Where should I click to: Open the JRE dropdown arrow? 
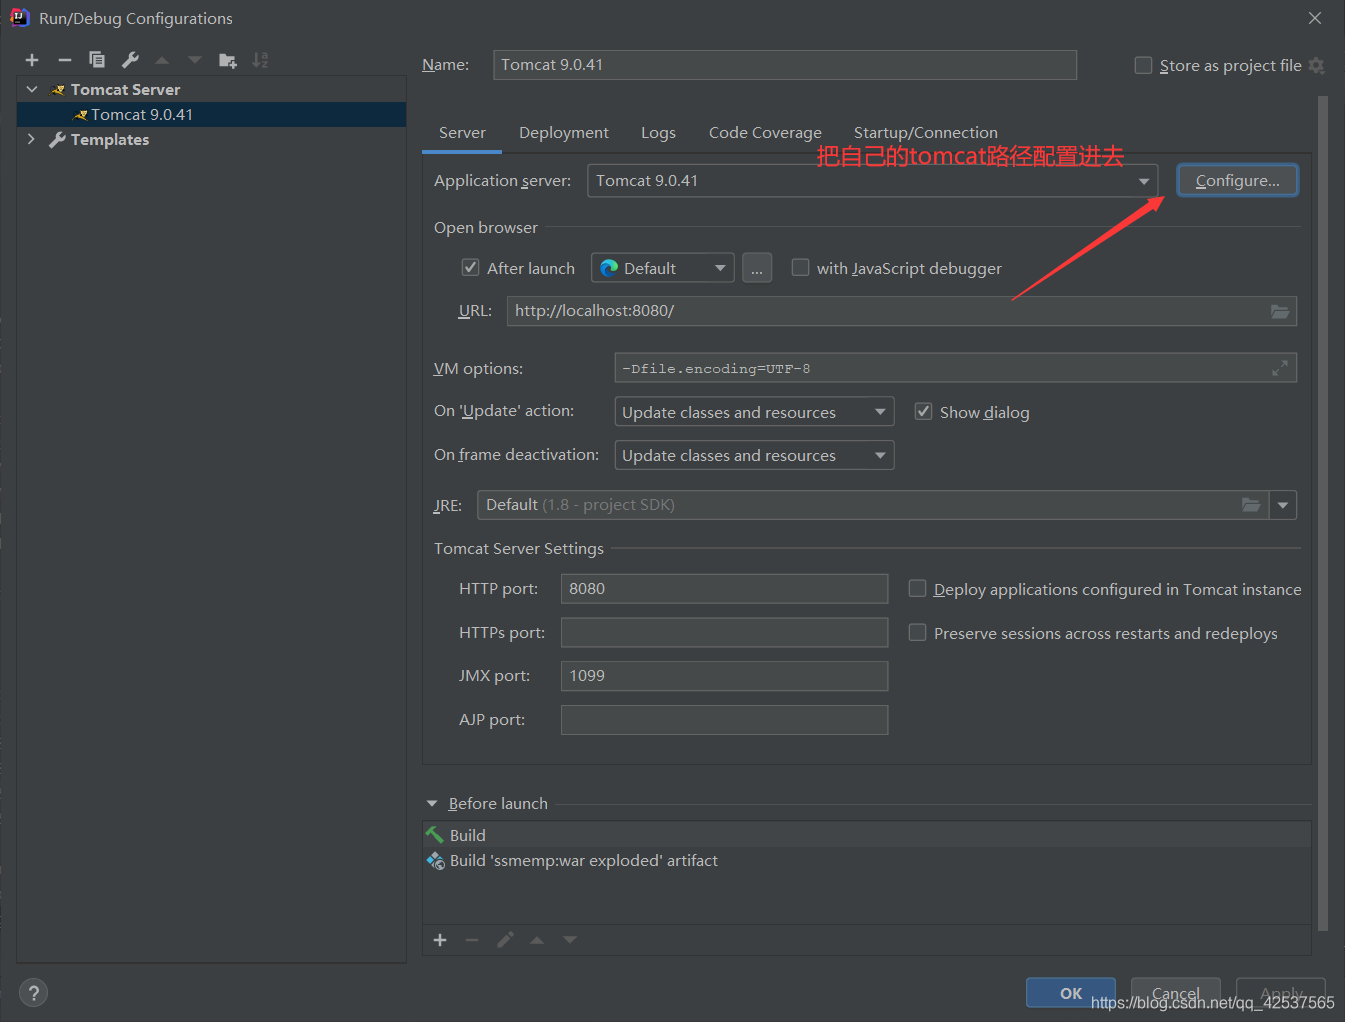click(1283, 505)
